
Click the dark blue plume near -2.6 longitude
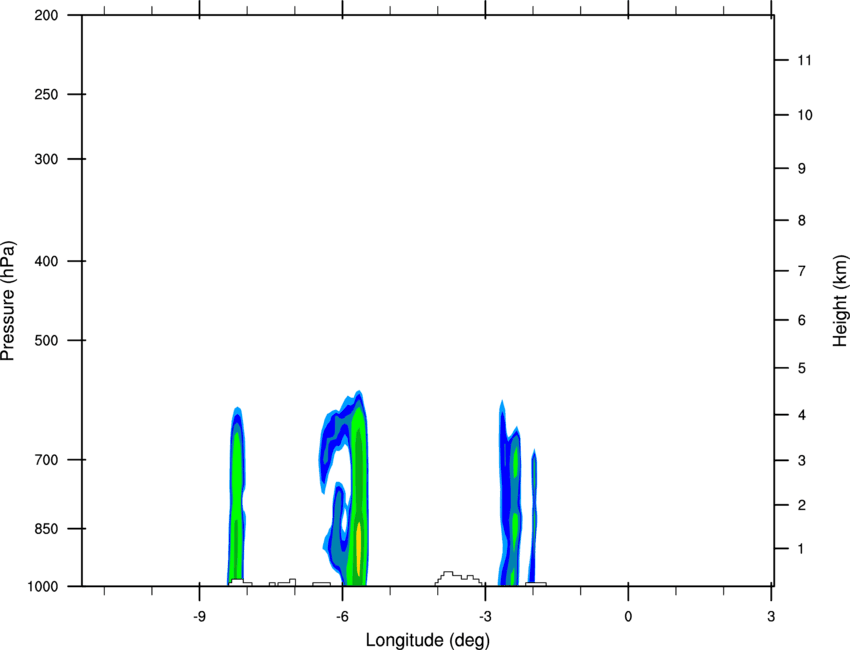506,480
